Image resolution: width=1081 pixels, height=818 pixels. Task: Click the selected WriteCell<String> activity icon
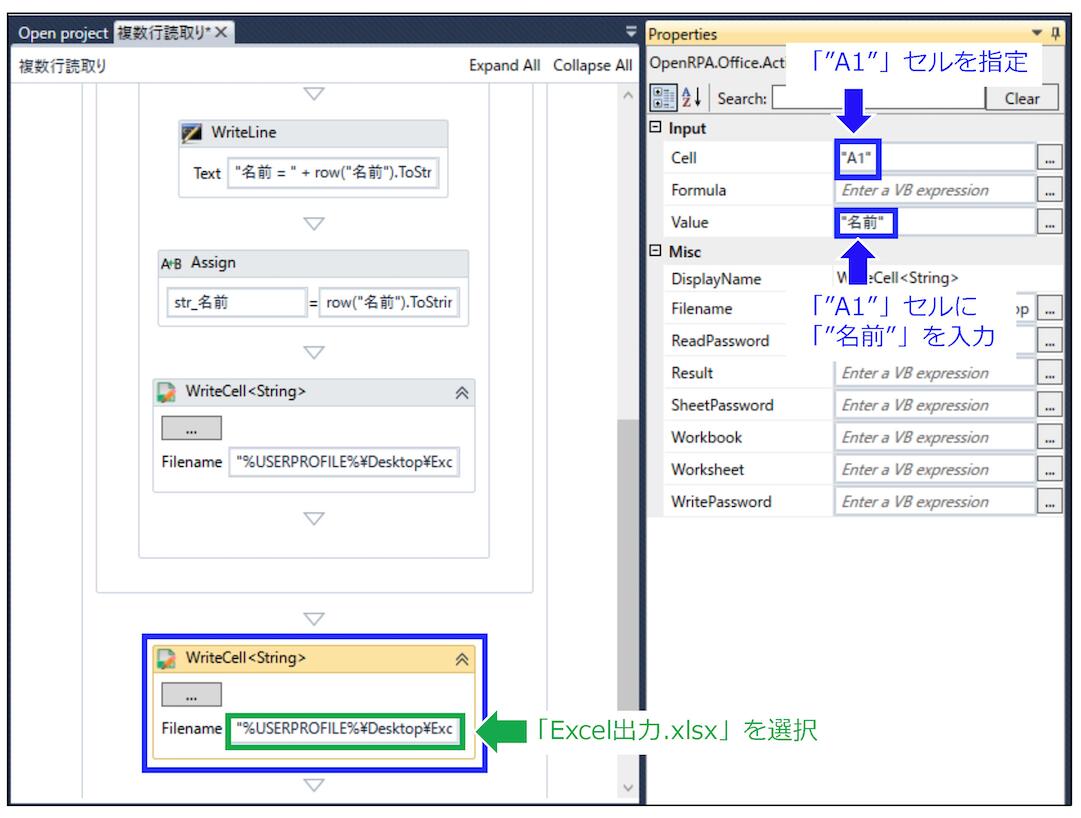click(x=166, y=658)
